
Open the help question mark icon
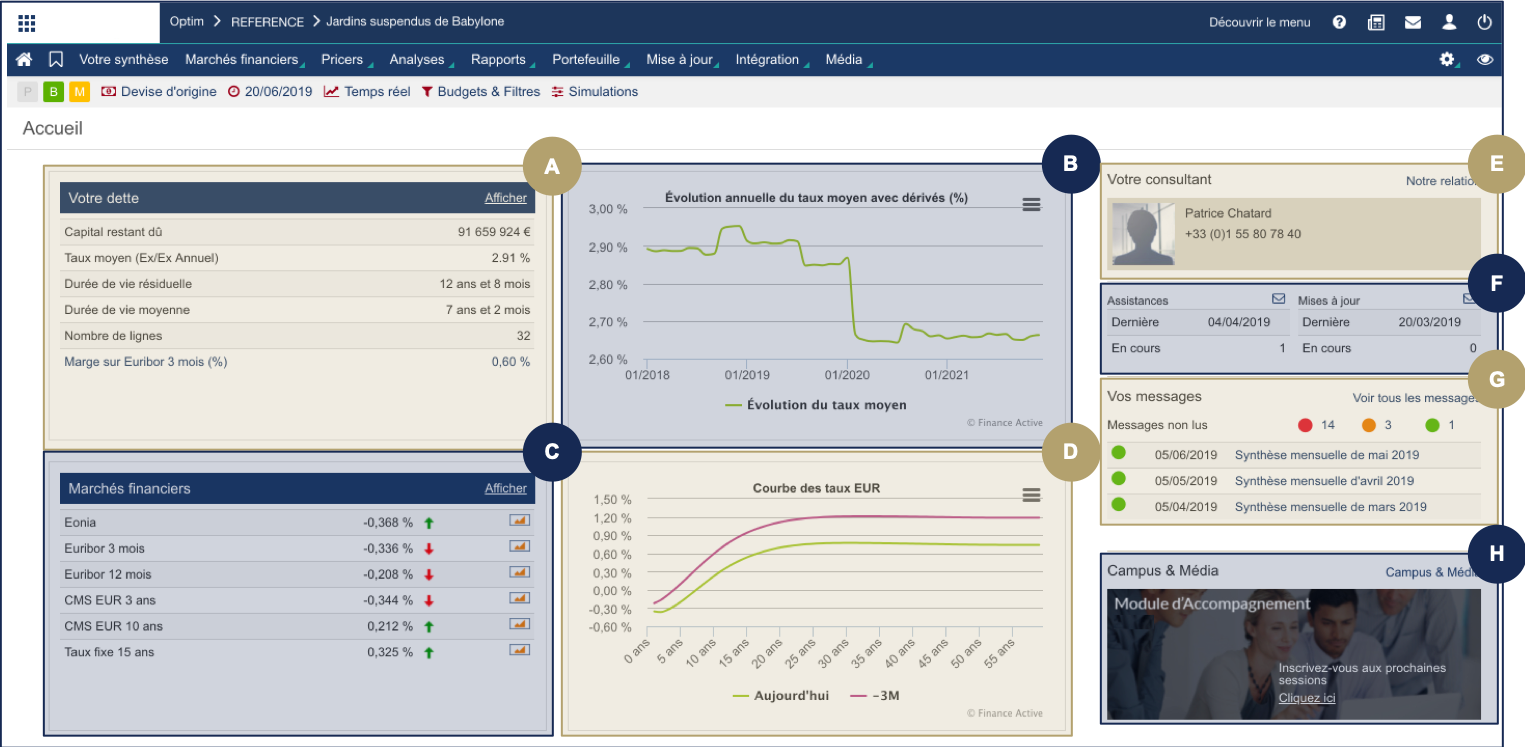1339,22
